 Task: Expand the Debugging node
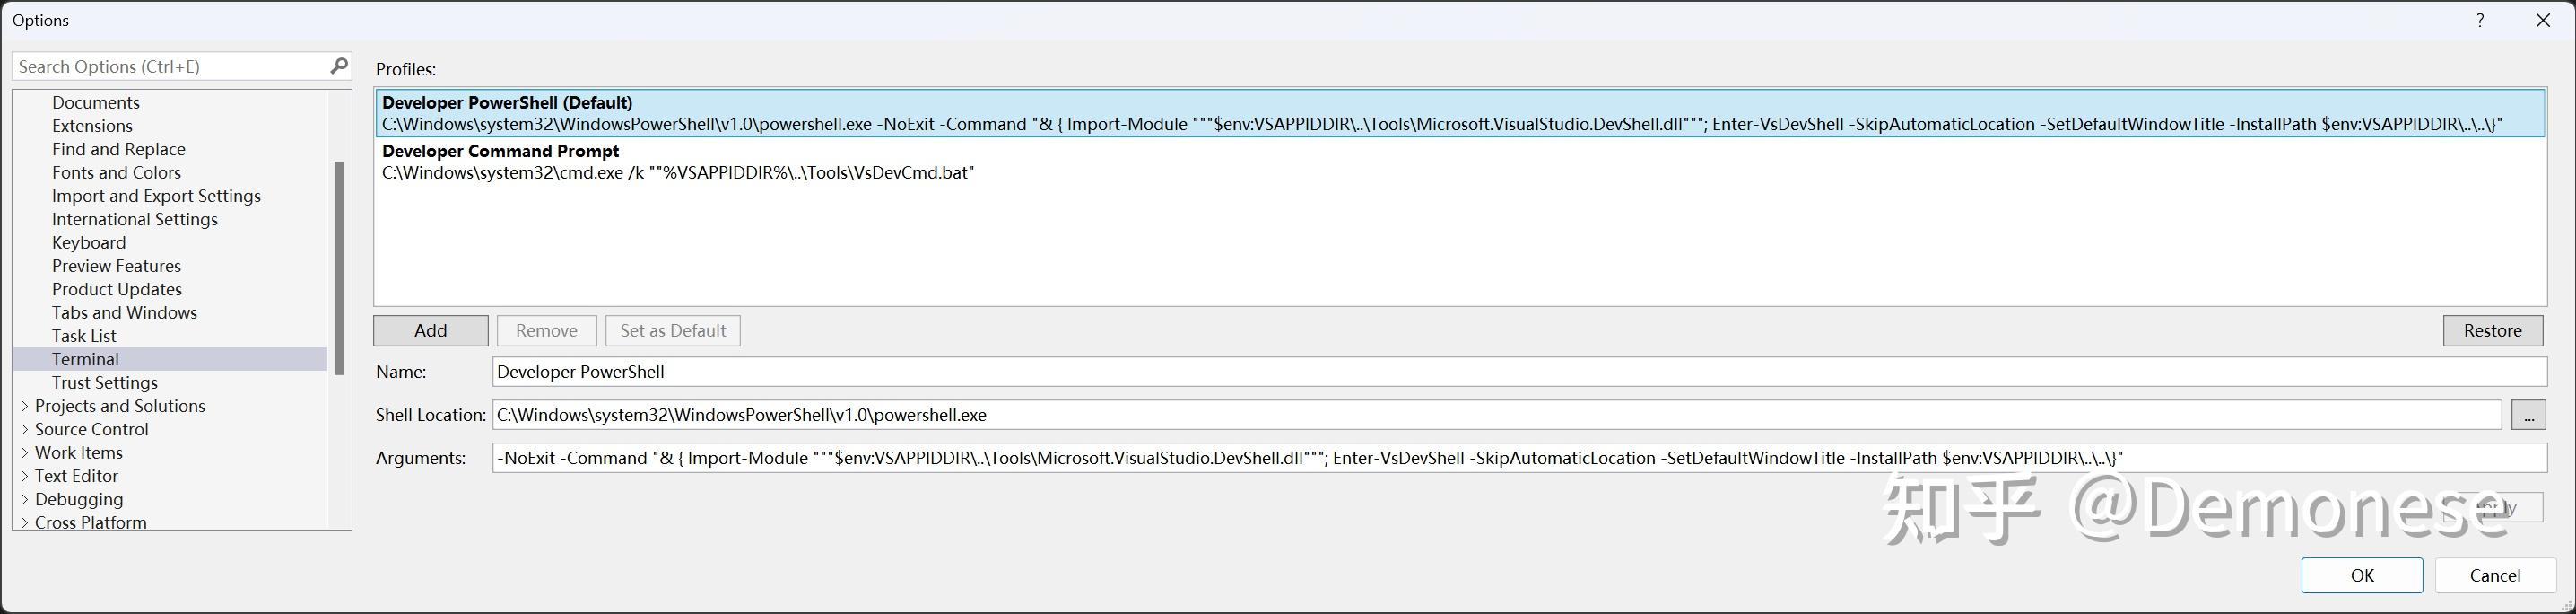coord(25,499)
